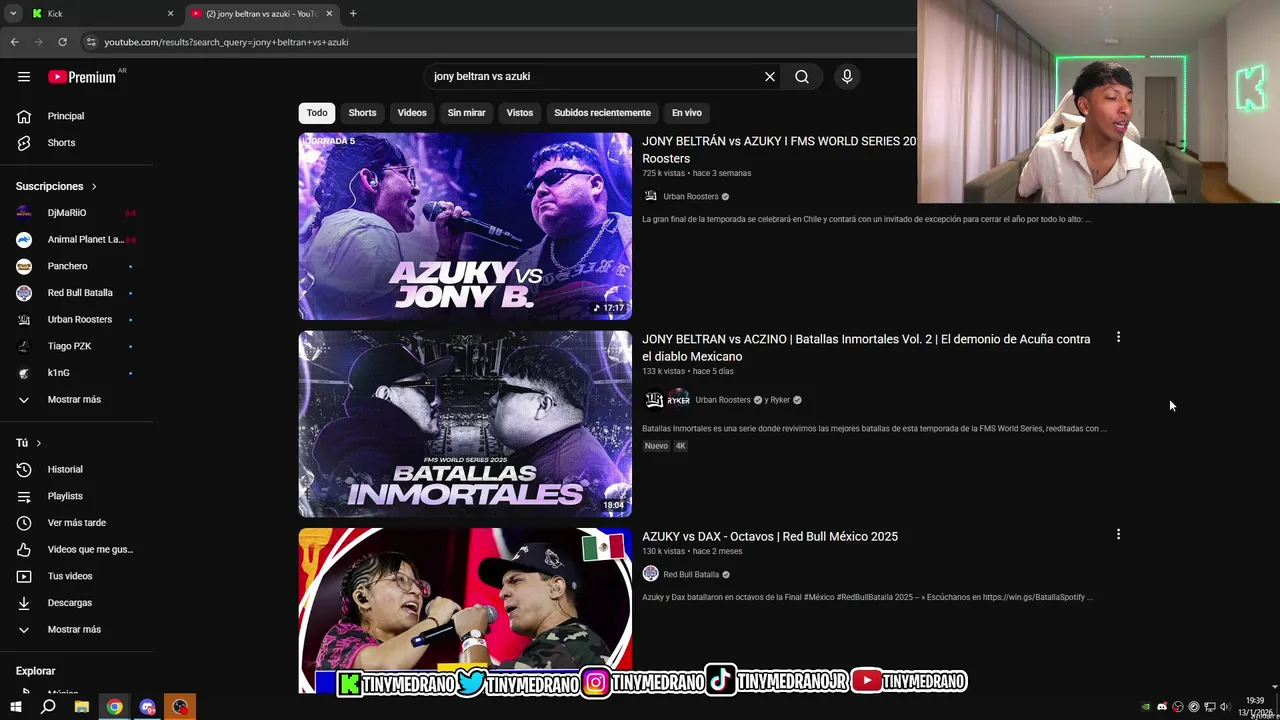Open the YouTube hamburger guide menu
1280x720 pixels.
(24, 76)
